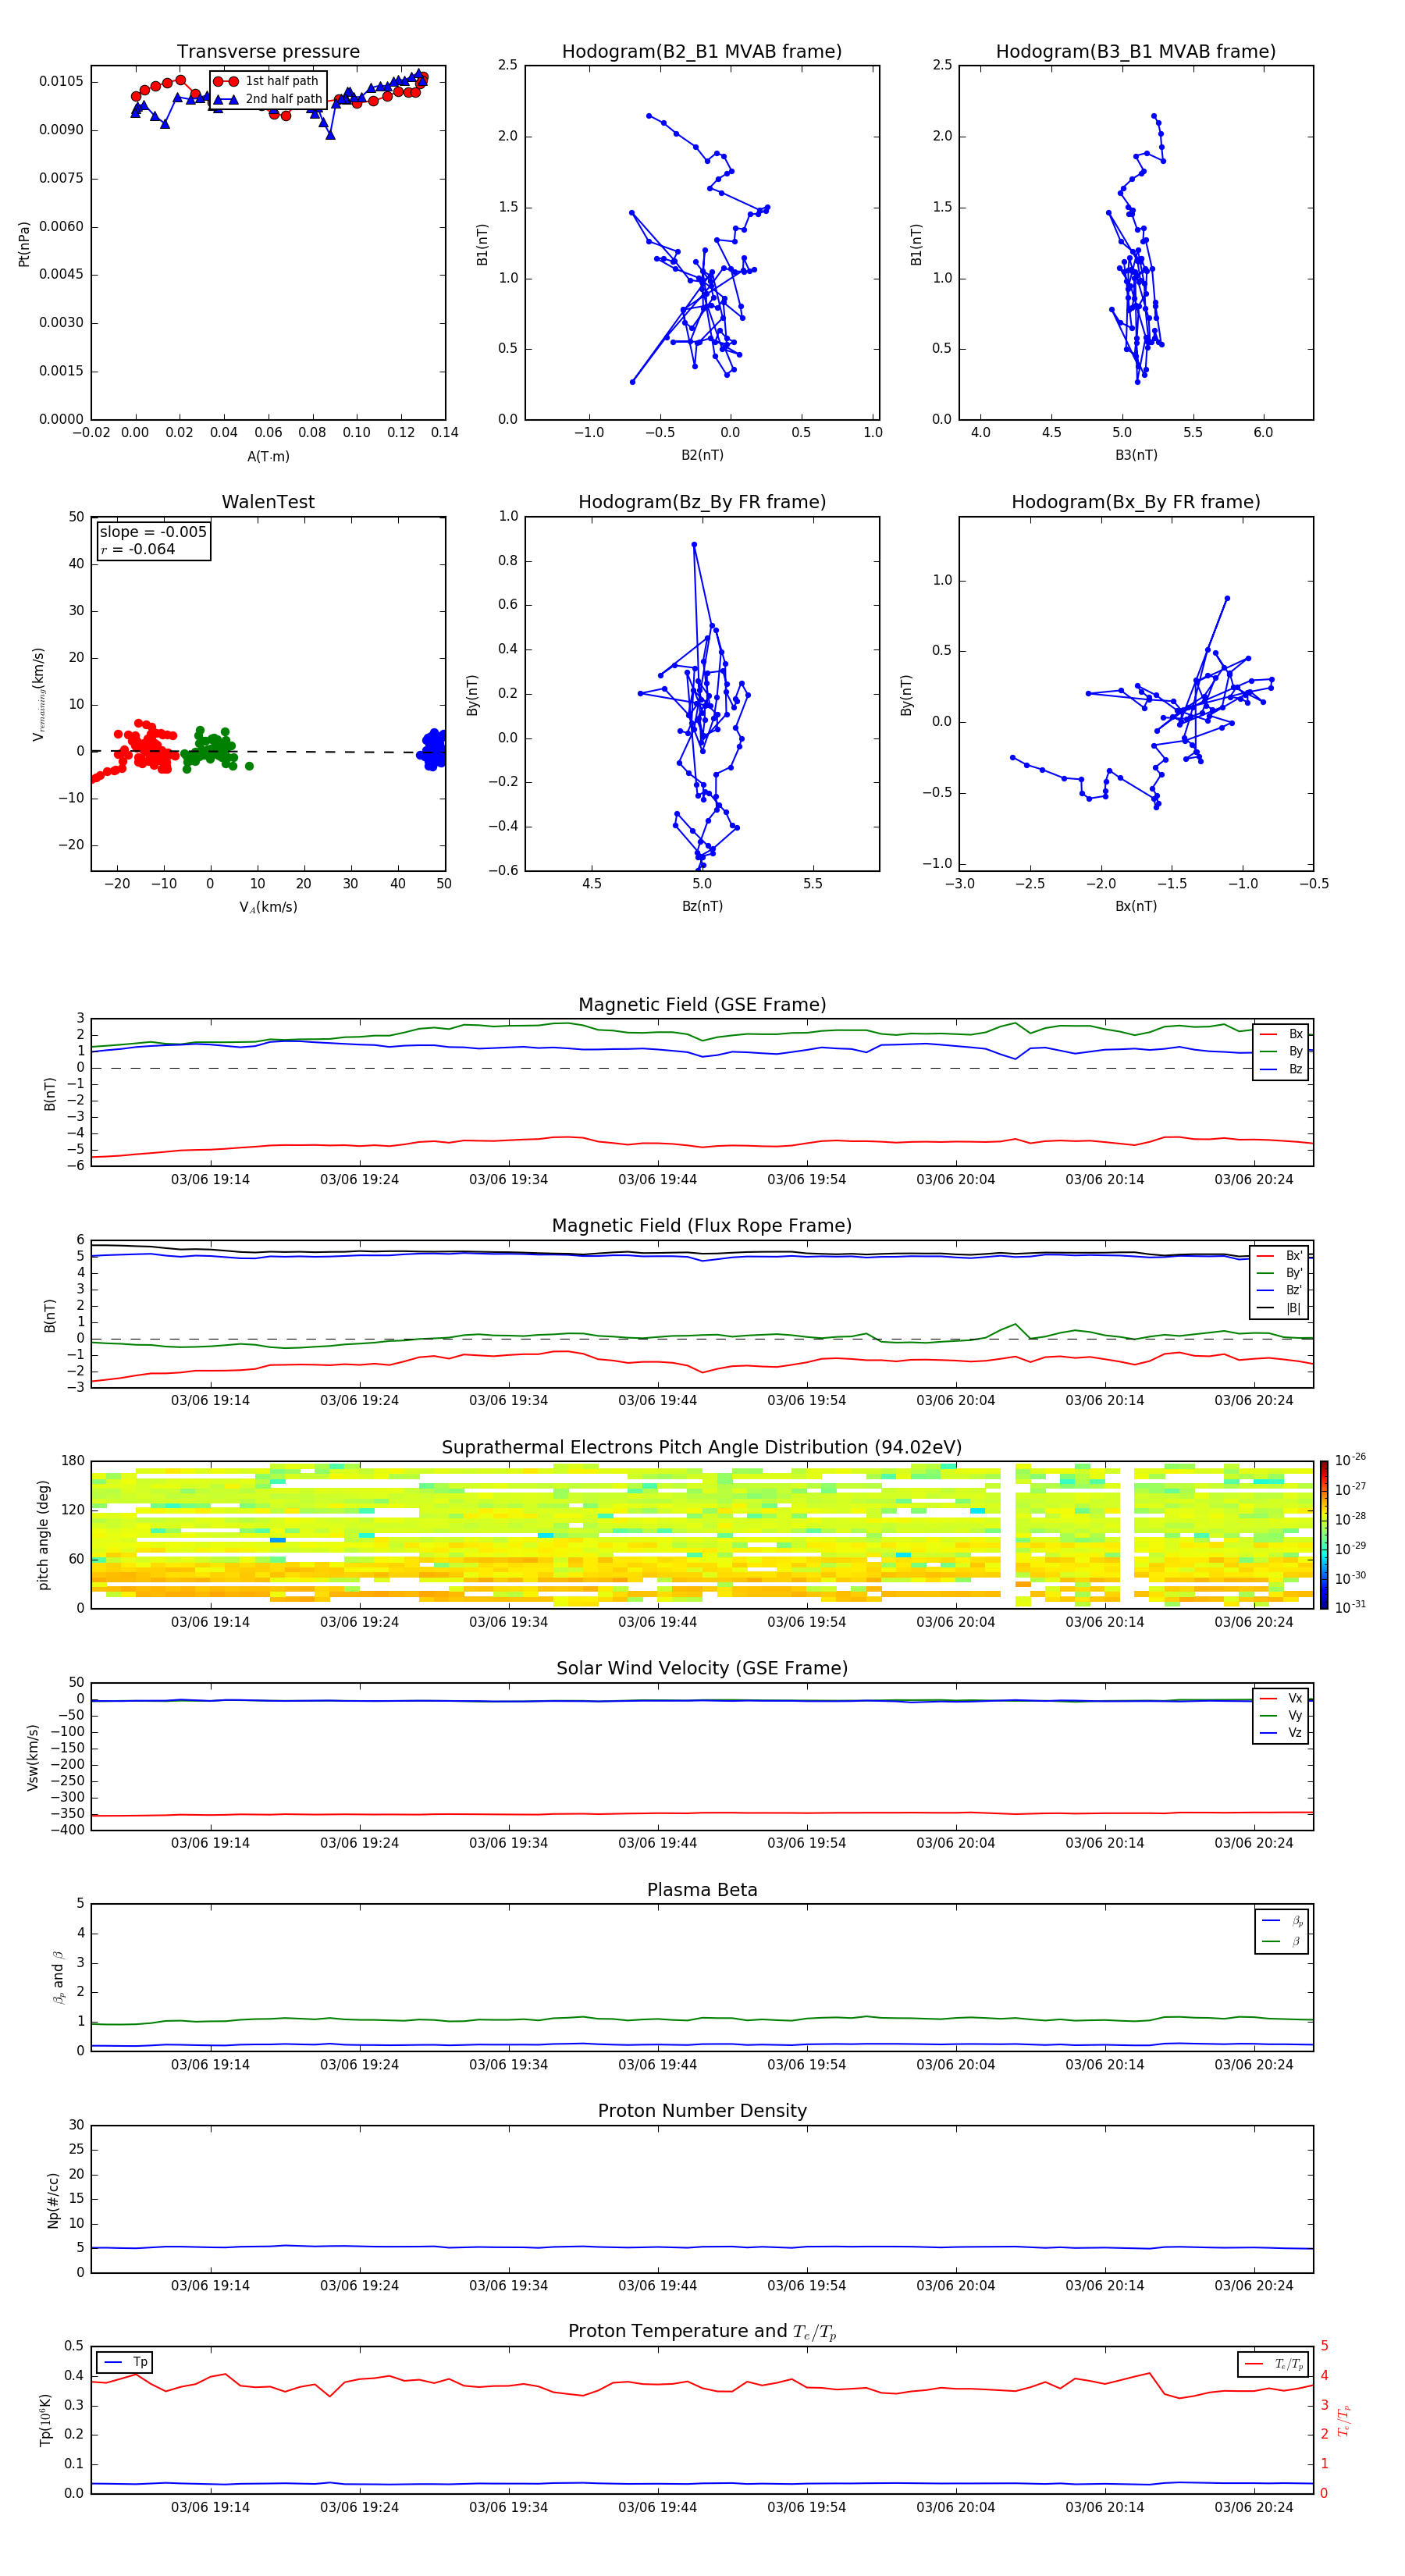This screenshot has height=2576, width=1405.
Task: Click the "WalenTest" plot title
Action: coord(268,502)
